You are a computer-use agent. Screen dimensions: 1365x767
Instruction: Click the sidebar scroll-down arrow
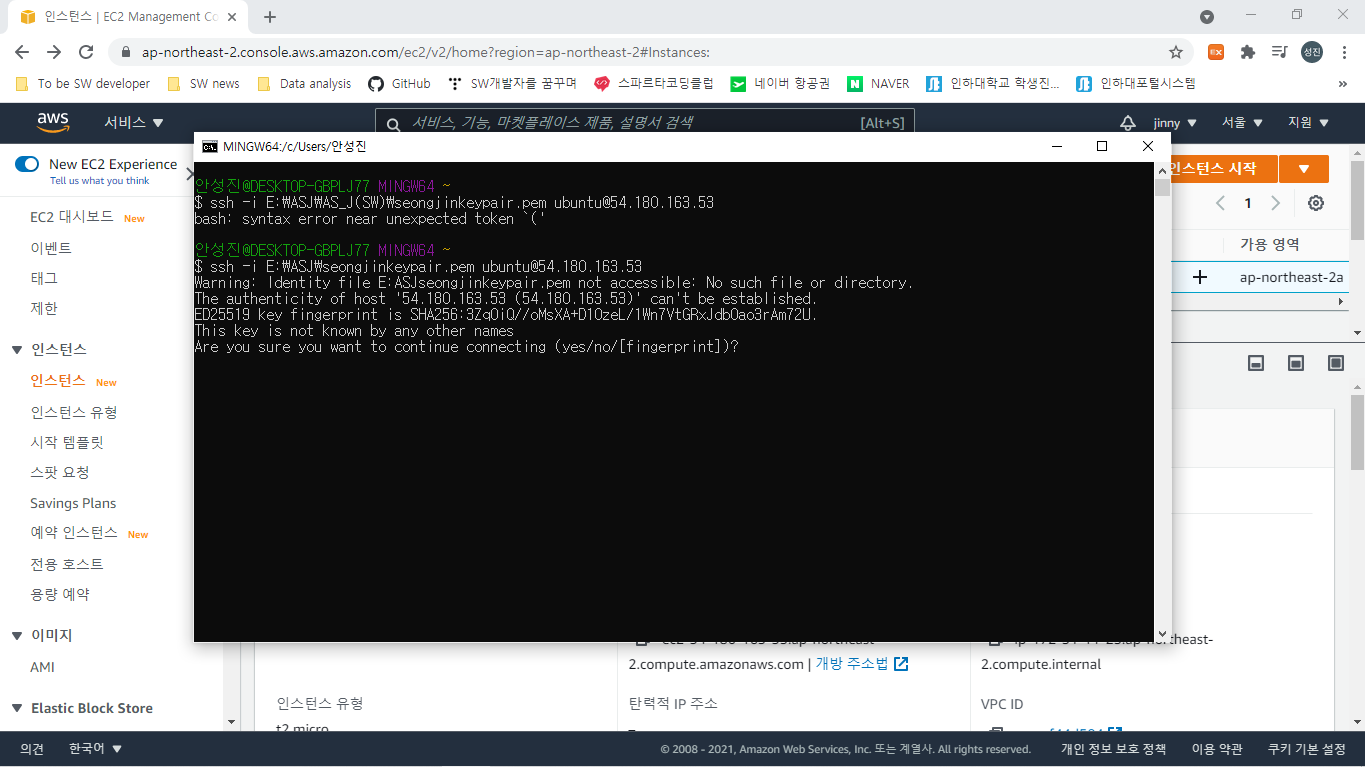231,722
